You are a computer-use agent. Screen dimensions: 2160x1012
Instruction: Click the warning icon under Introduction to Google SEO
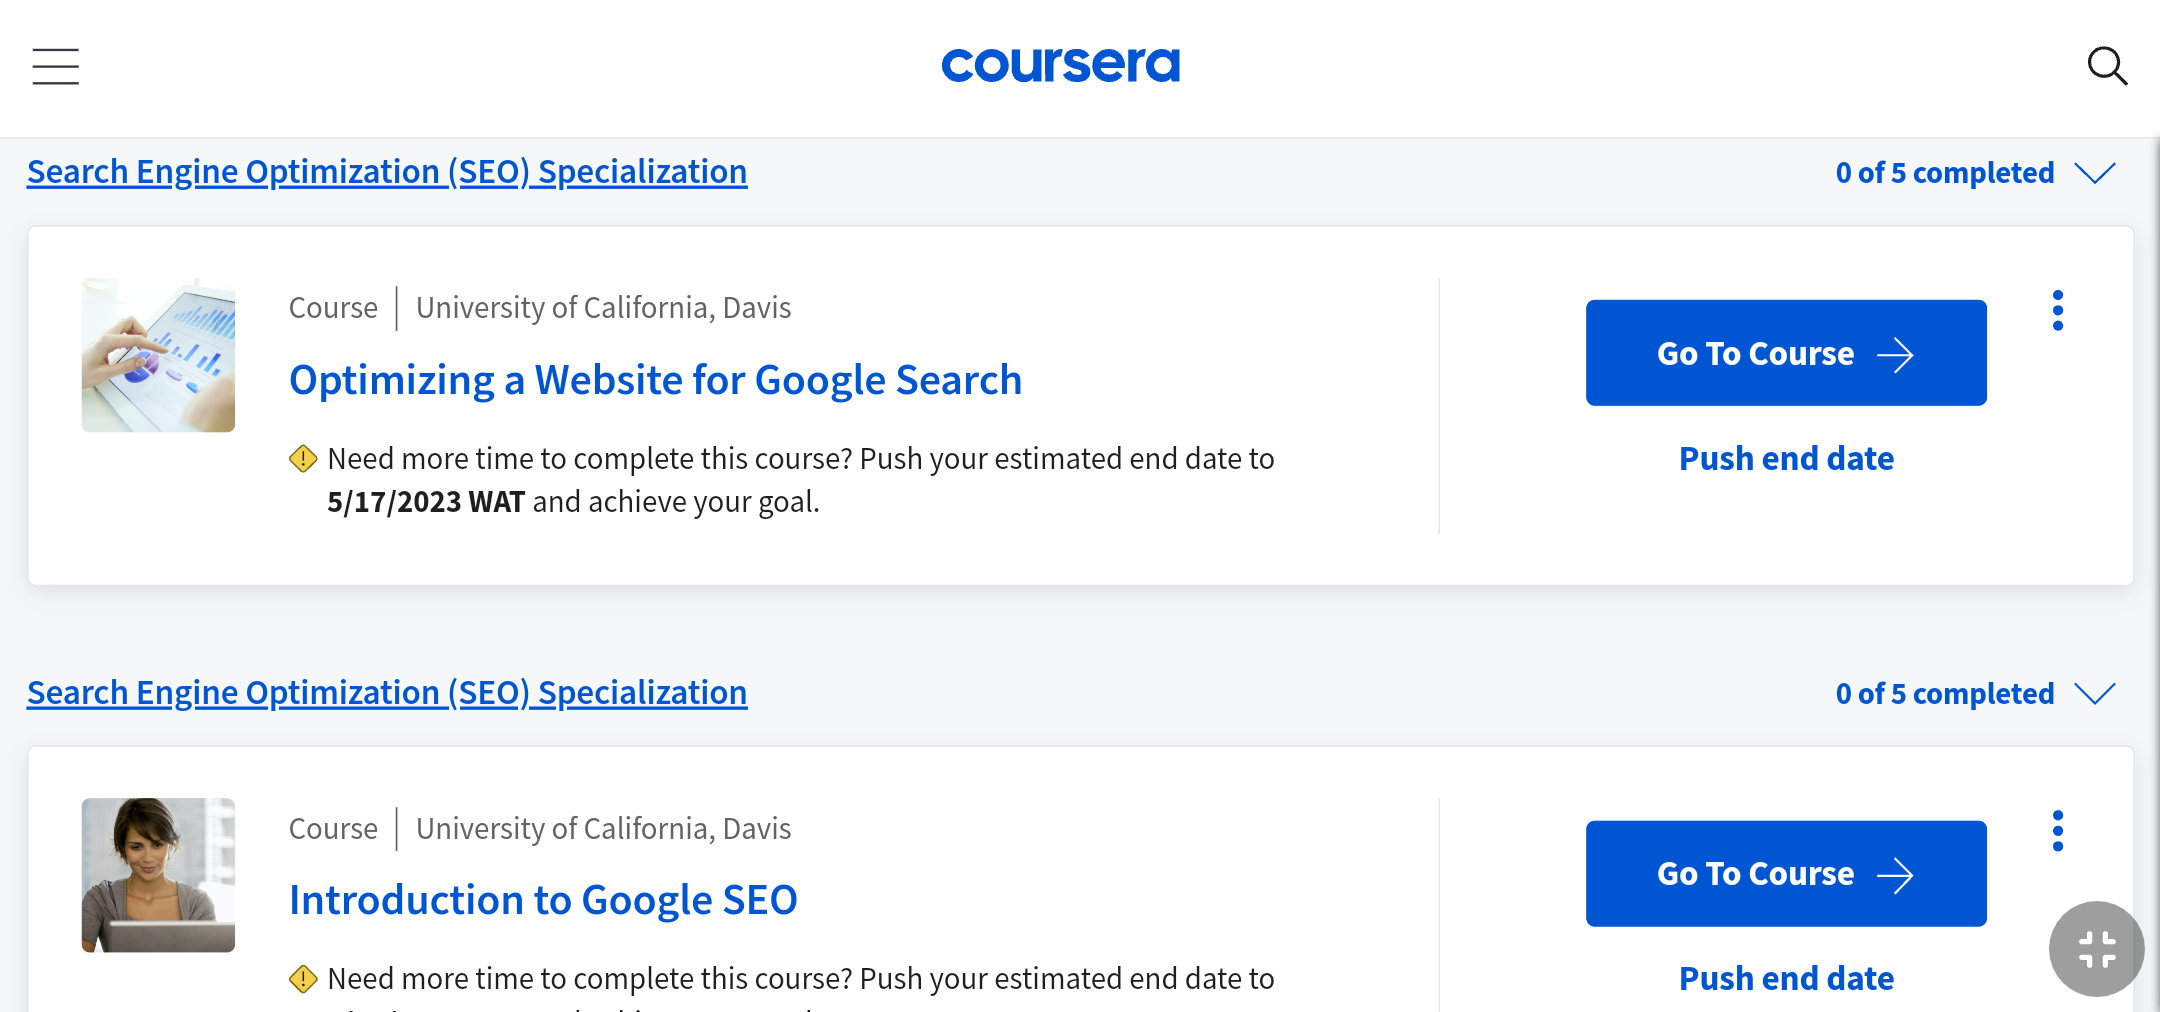pyautogui.click(x=303, y=977)
